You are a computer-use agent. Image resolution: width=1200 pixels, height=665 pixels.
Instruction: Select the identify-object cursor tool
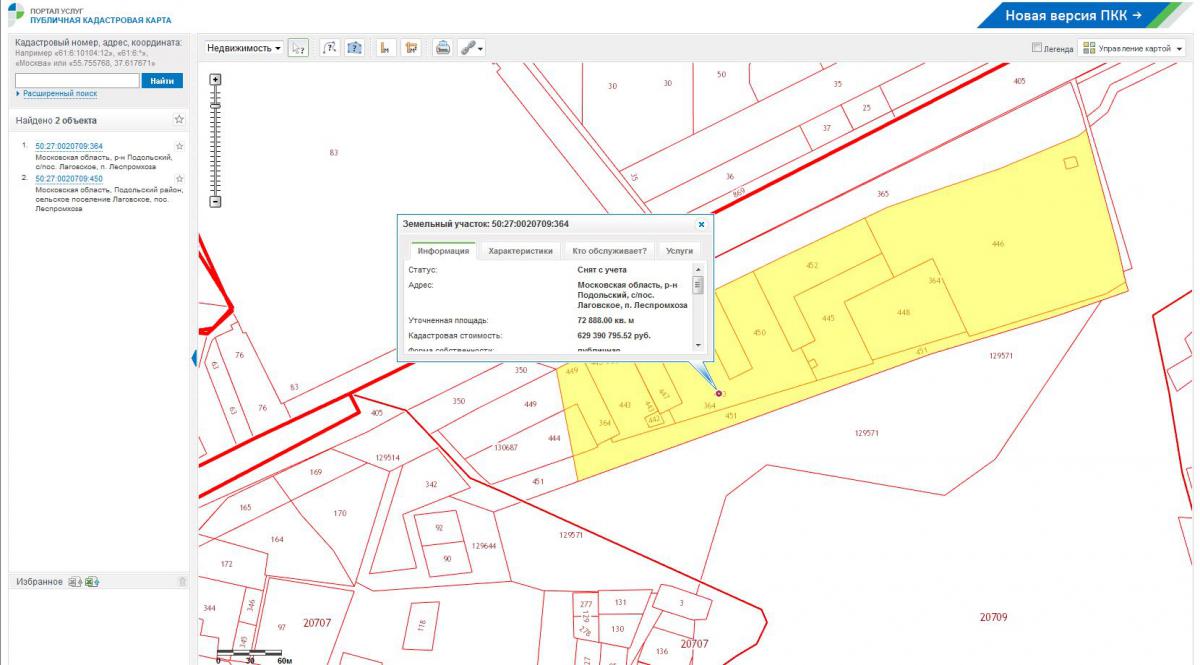click(297, 48)
